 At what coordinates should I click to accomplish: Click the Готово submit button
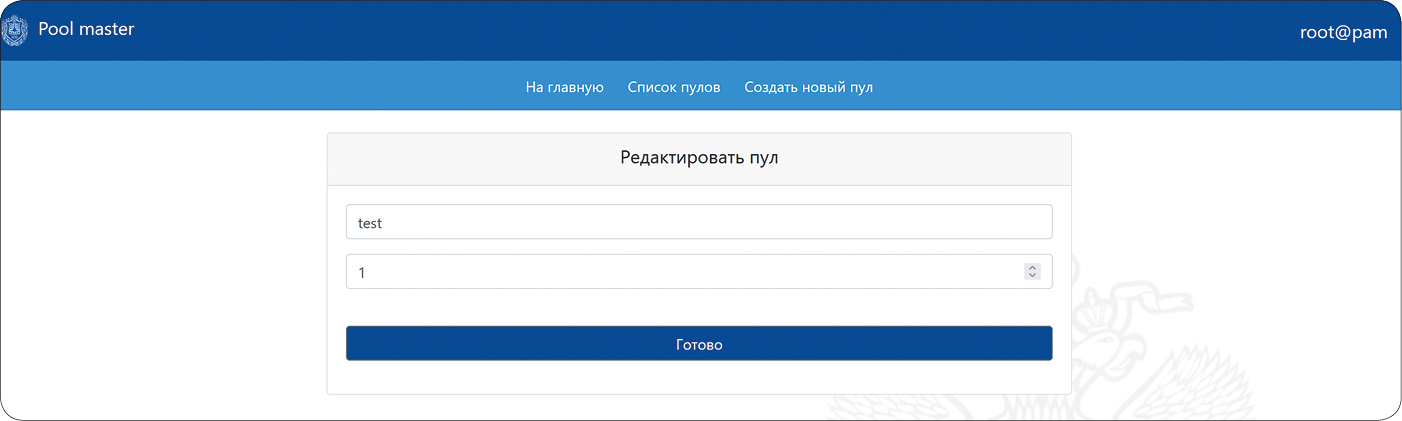click(698, 344)
